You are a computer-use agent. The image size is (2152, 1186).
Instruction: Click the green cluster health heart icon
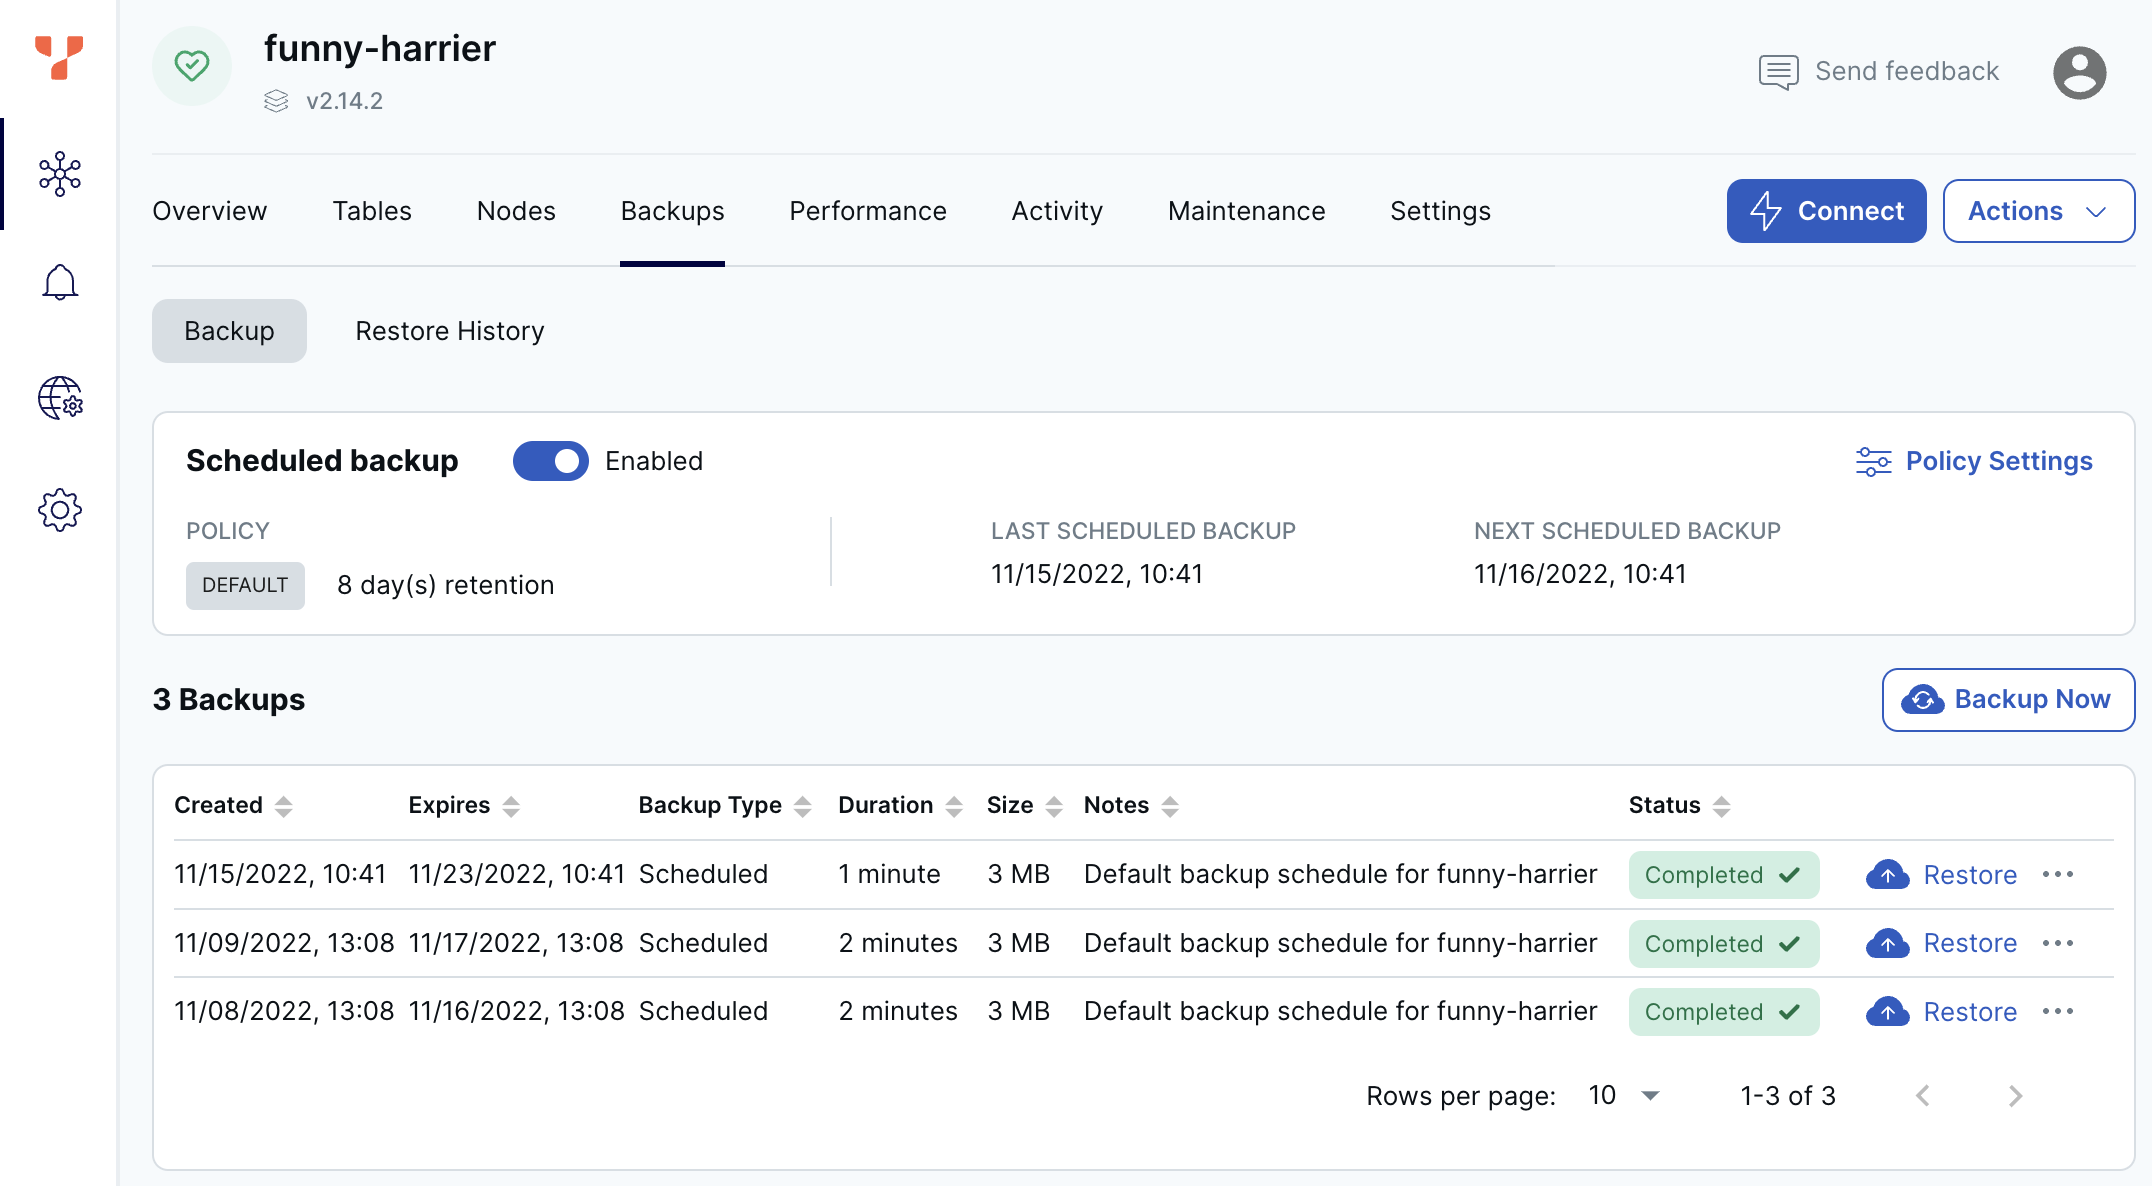(192, 66)
